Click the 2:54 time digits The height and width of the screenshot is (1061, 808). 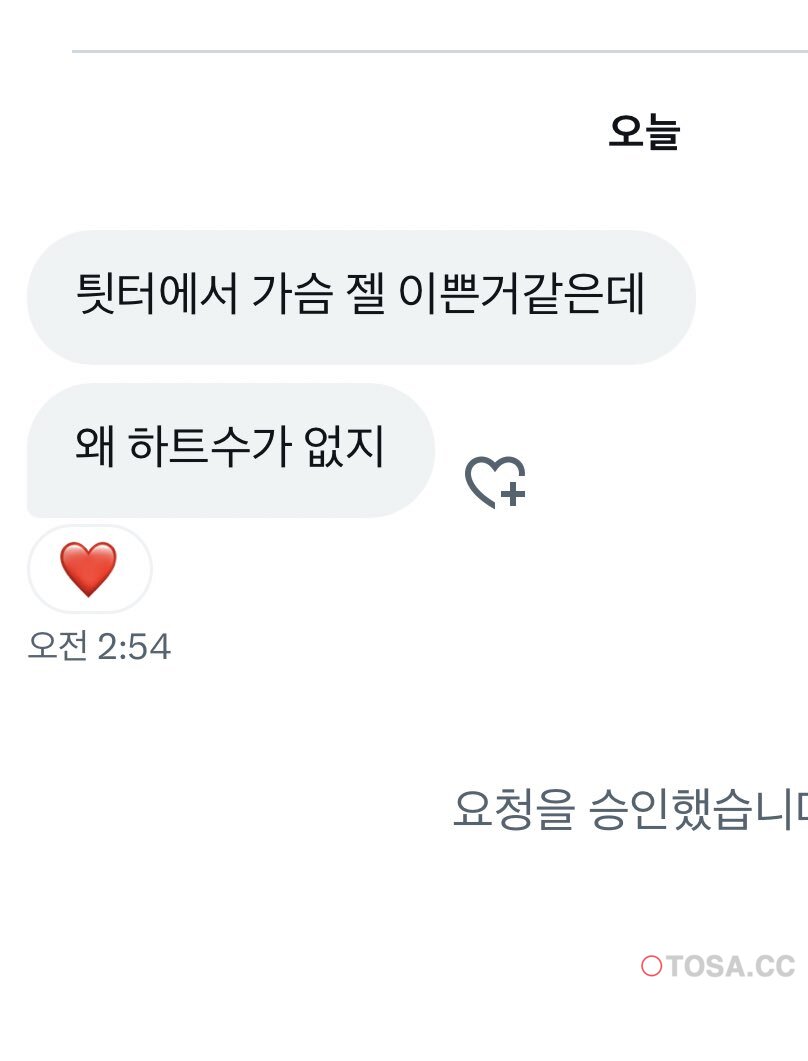click(134, 647)
